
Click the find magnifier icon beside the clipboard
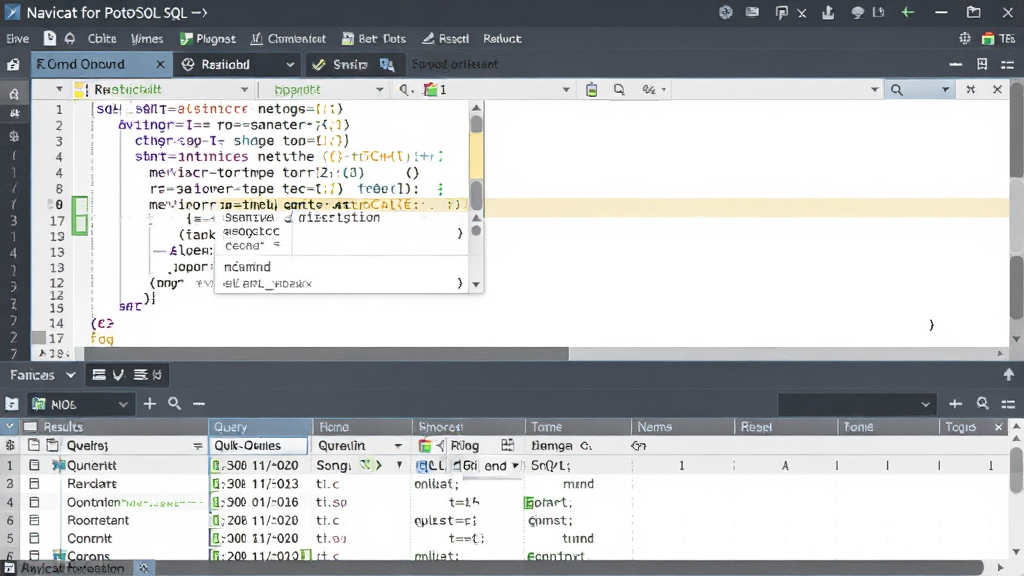click(618, 89)
